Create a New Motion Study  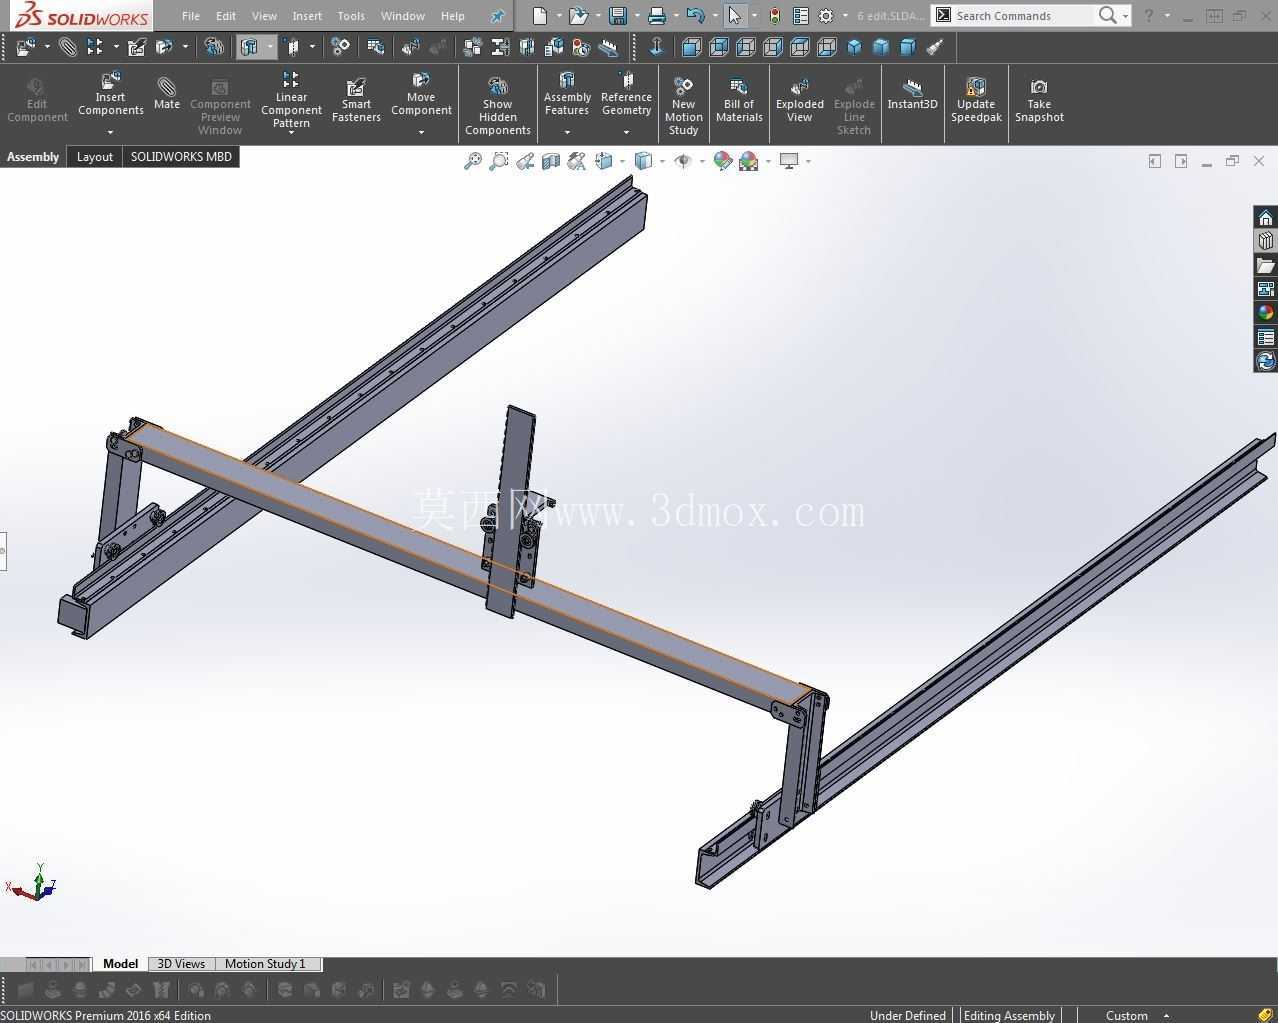point(683,106)
